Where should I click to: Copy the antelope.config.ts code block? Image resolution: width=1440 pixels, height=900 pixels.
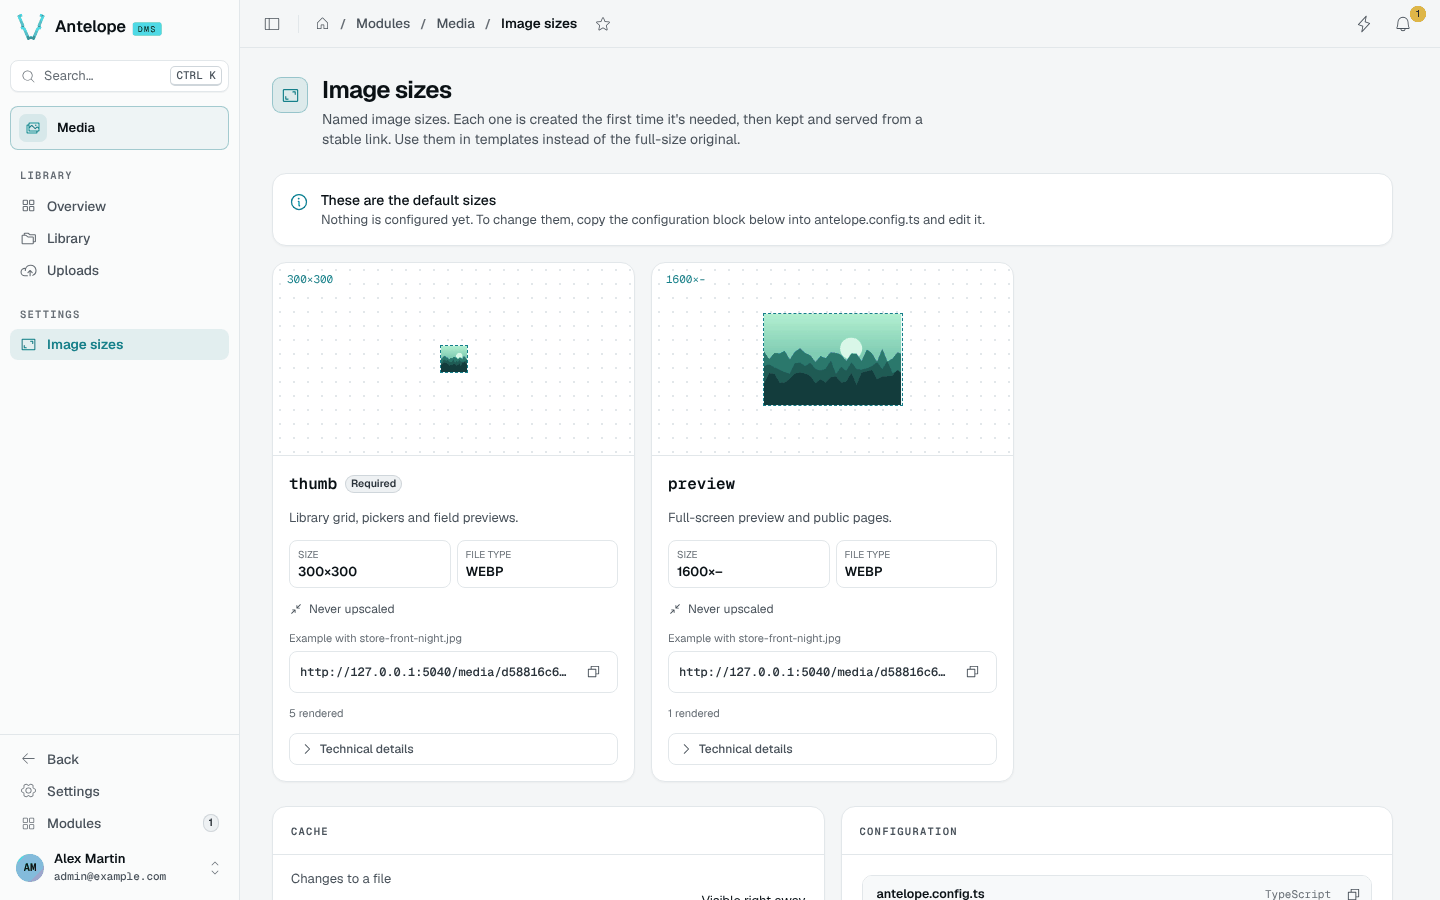1353,893
